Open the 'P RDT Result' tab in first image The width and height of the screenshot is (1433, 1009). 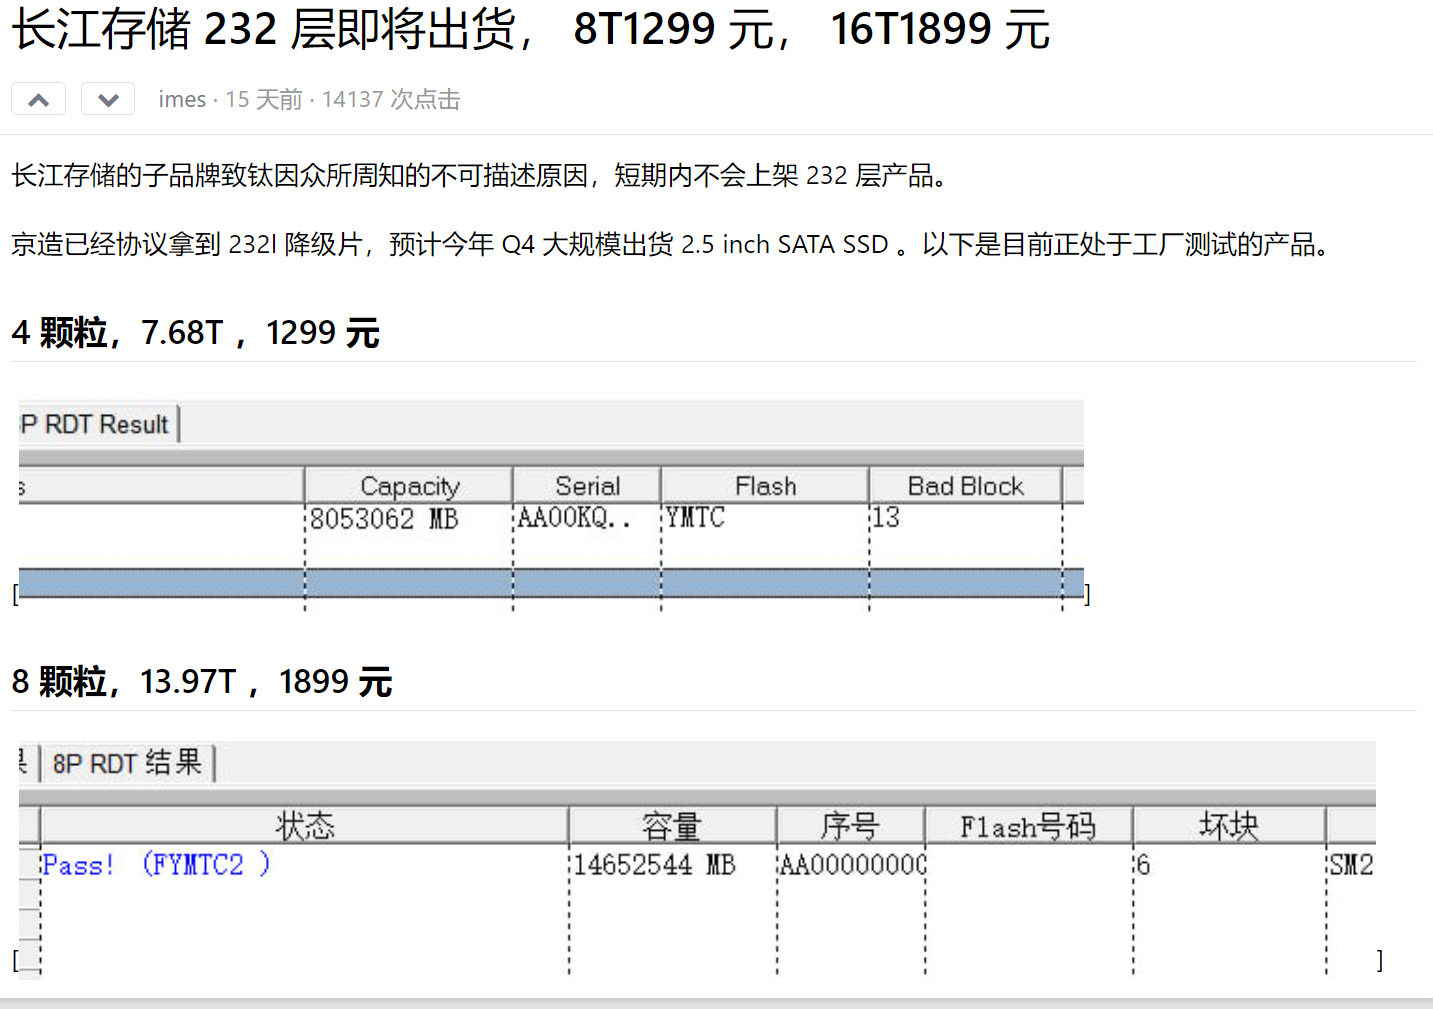(x=98, y=424)
